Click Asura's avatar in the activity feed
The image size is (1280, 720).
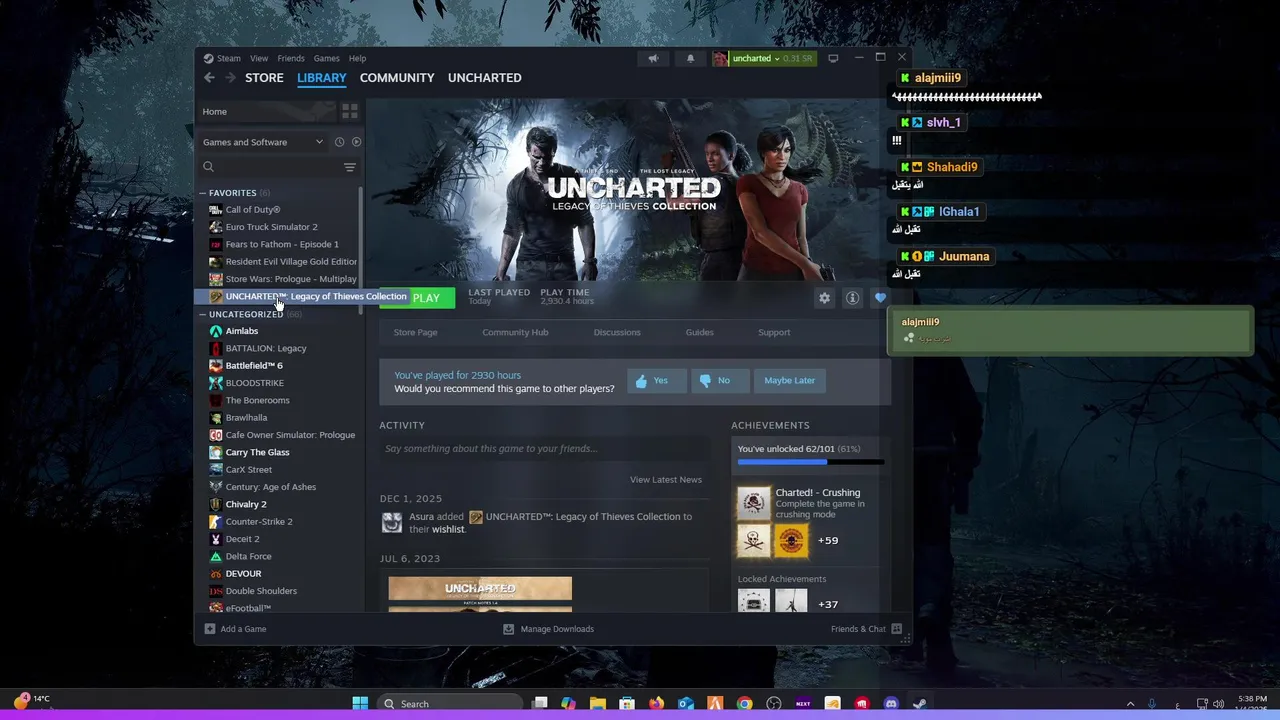point(392,522)
